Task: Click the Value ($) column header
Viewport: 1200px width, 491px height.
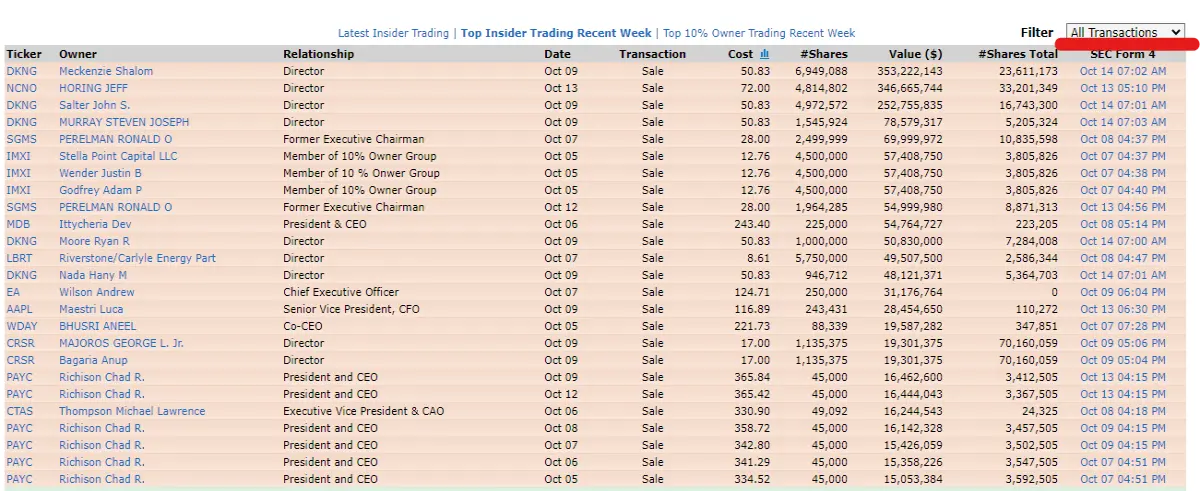Action: [915, 54]
